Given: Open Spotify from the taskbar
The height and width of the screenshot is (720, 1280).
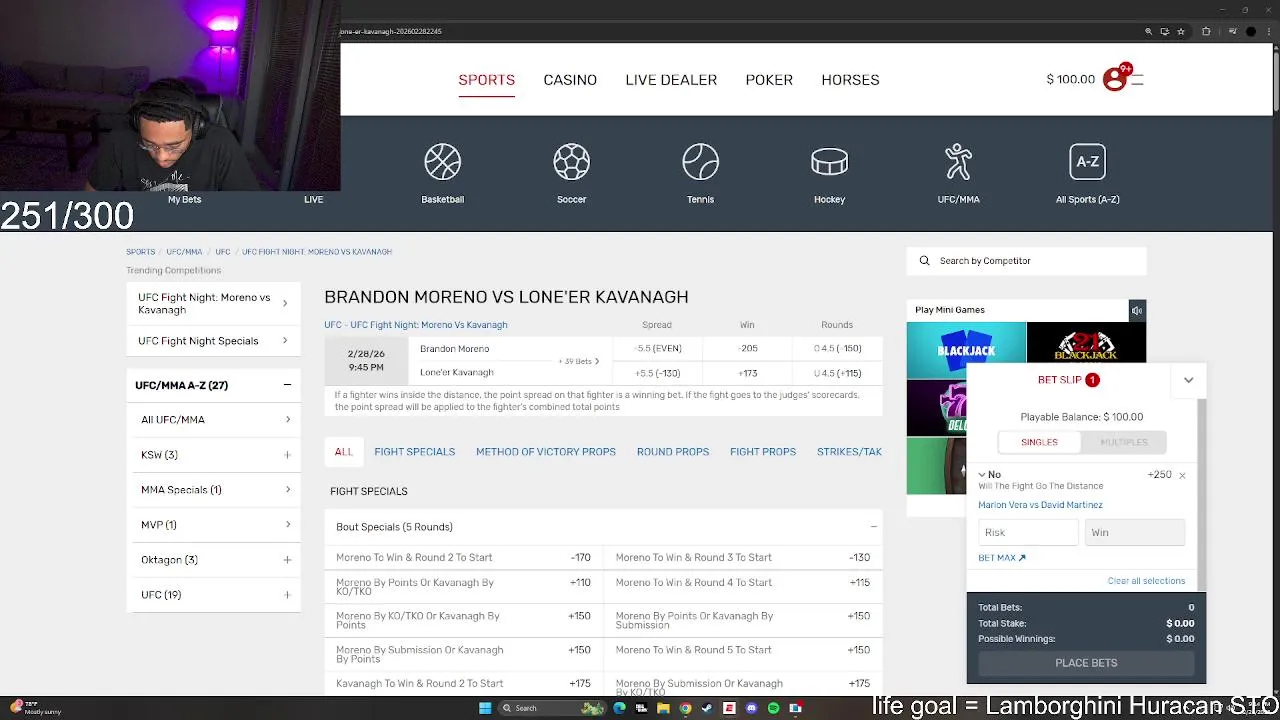Looking at the screenshot, I should point(773,708).
